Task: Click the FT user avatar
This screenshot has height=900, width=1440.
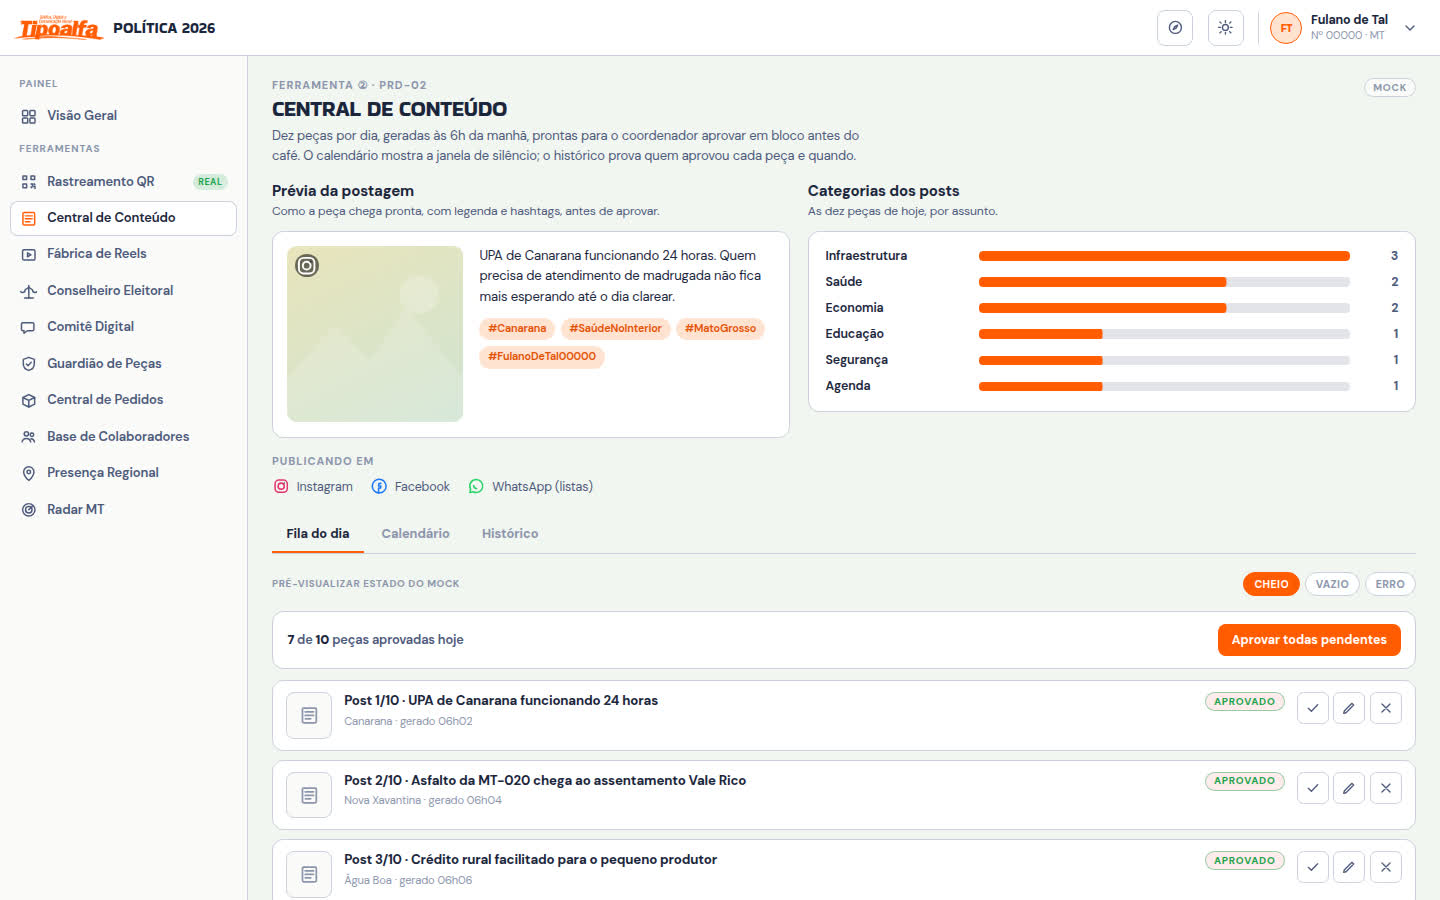Action: point(1286,28)
